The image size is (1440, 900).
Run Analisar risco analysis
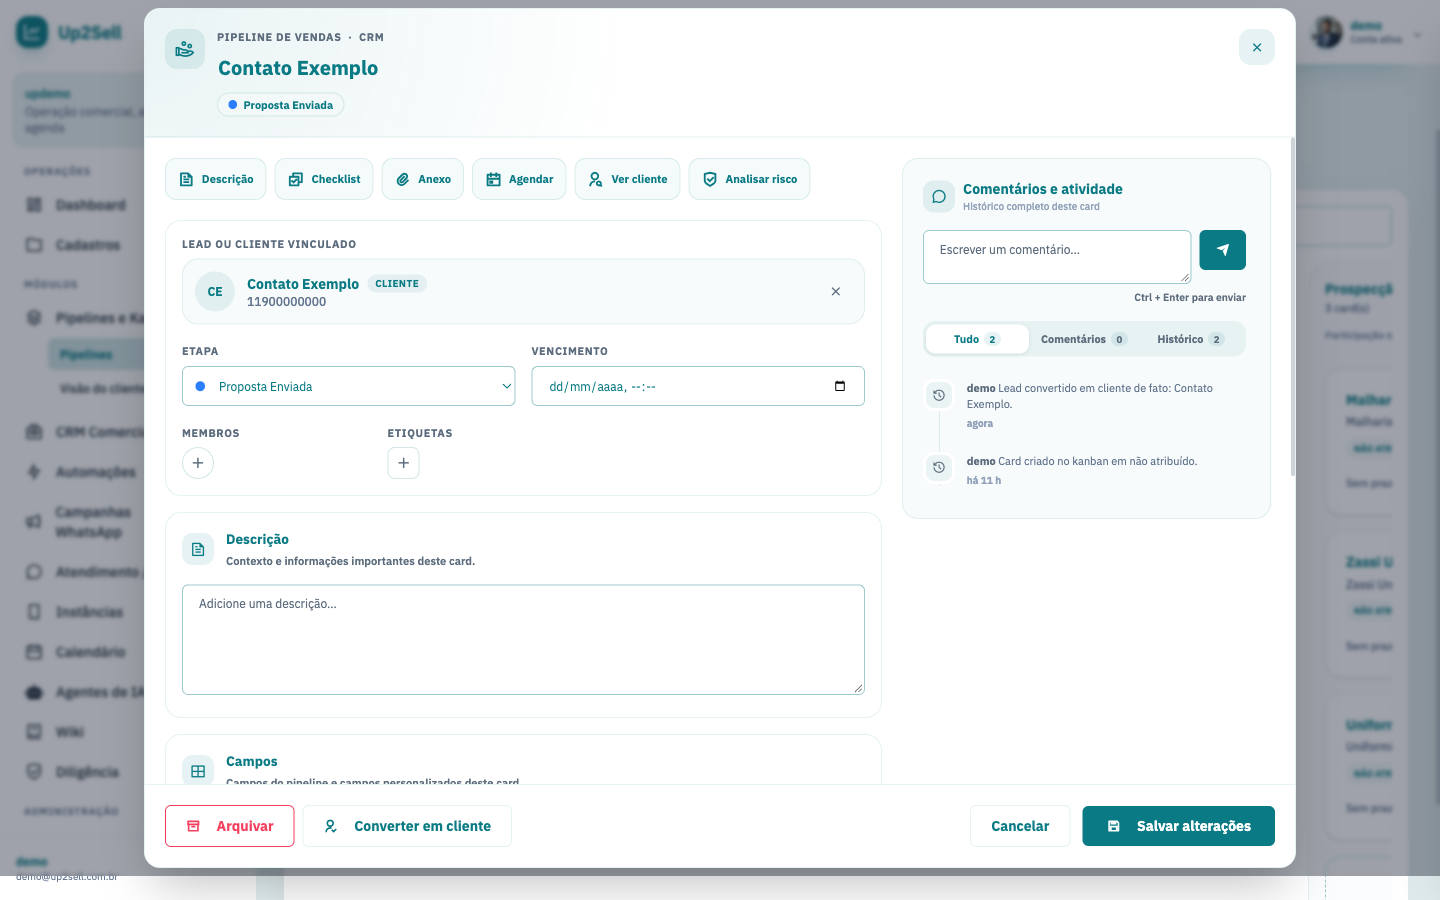click(750, 179)
